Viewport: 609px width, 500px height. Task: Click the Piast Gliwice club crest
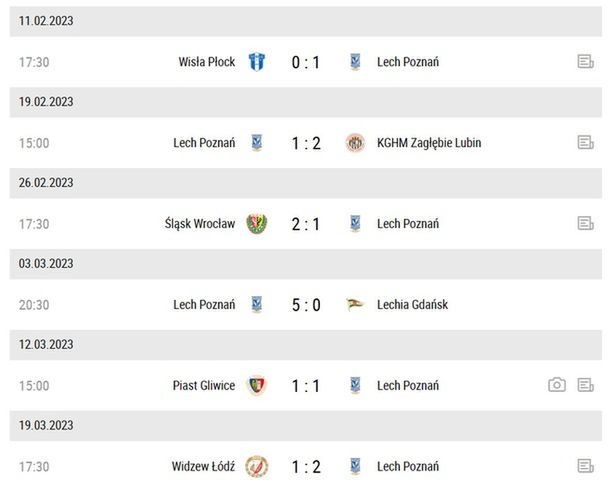pos(257,385)
